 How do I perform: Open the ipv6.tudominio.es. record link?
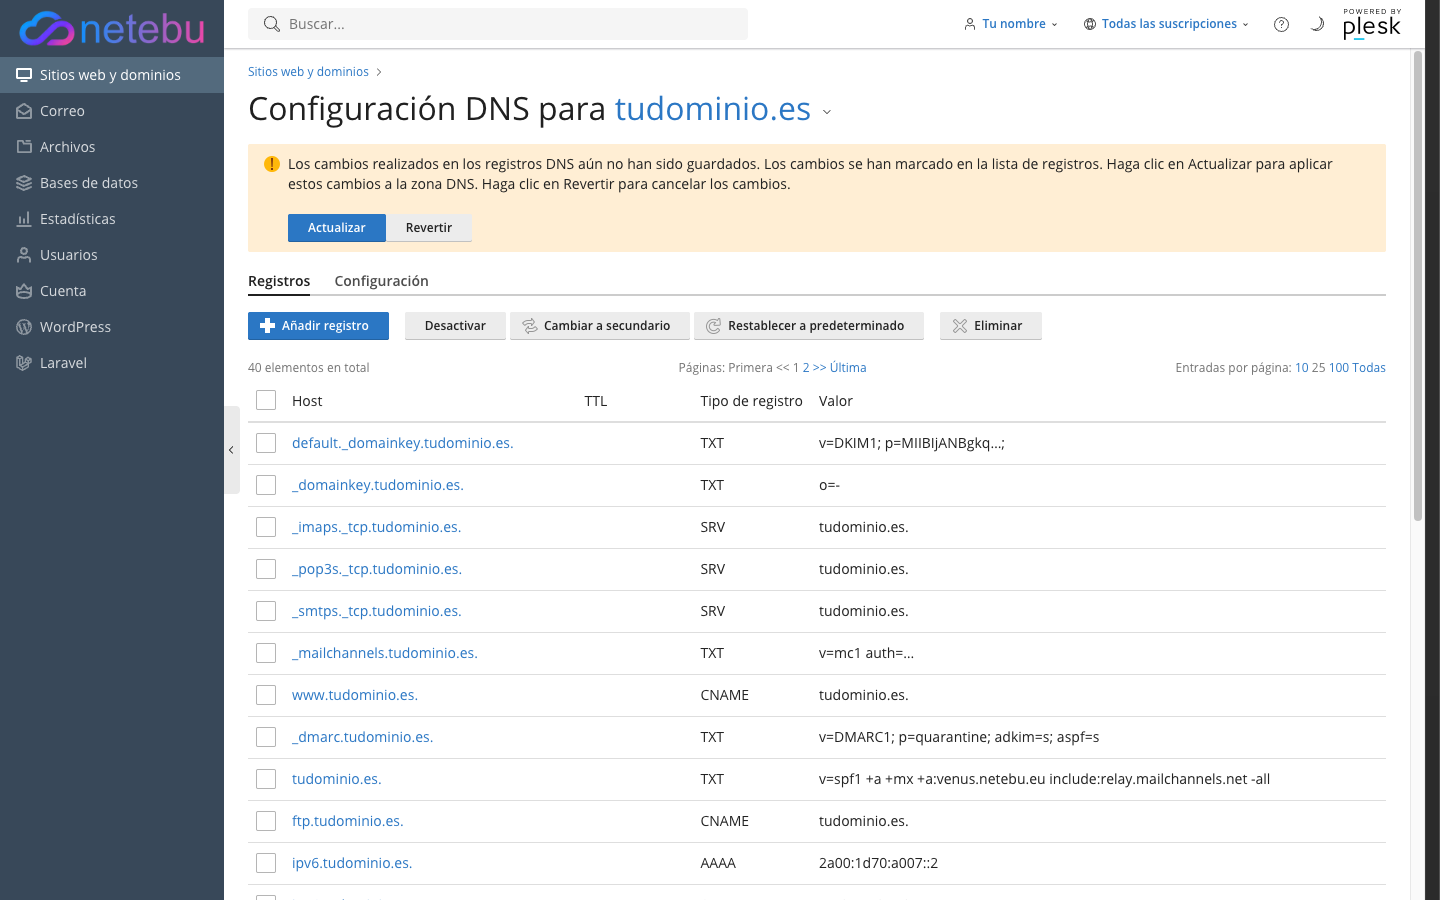pyautogui.click(x=352, y=863)
